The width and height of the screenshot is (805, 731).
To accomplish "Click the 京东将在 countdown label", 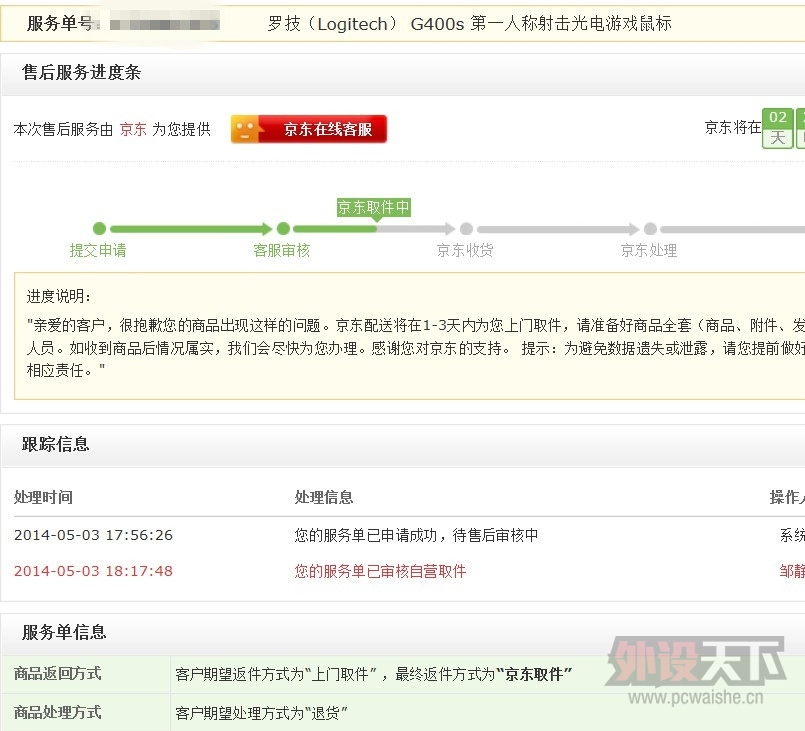I will 733,127.
